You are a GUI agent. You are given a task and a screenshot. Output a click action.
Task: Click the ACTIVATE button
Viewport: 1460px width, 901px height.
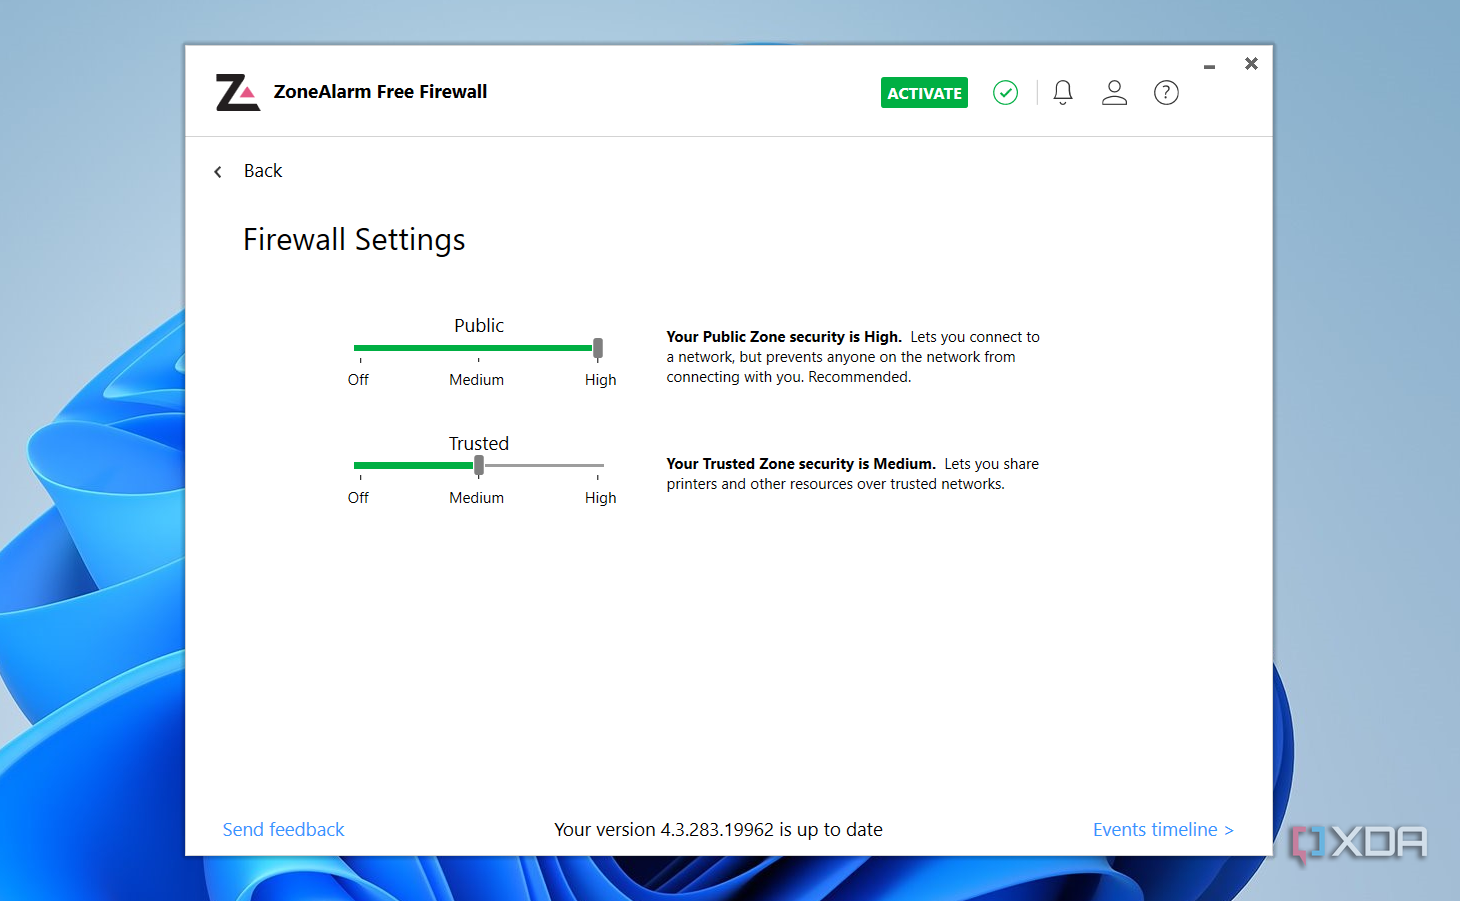pos(924,93)
